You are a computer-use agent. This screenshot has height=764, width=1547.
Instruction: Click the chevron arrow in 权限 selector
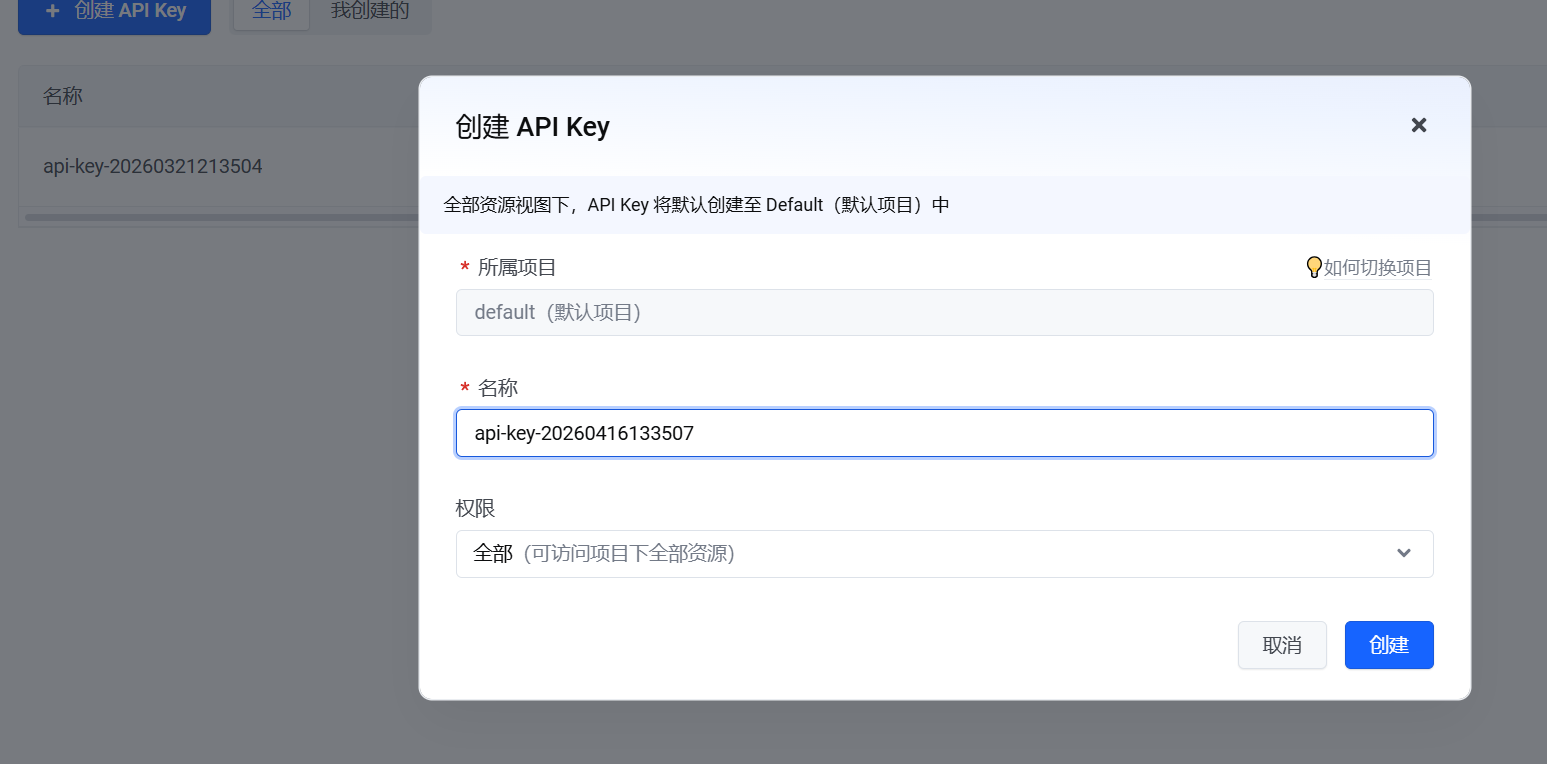[1404, 554]
